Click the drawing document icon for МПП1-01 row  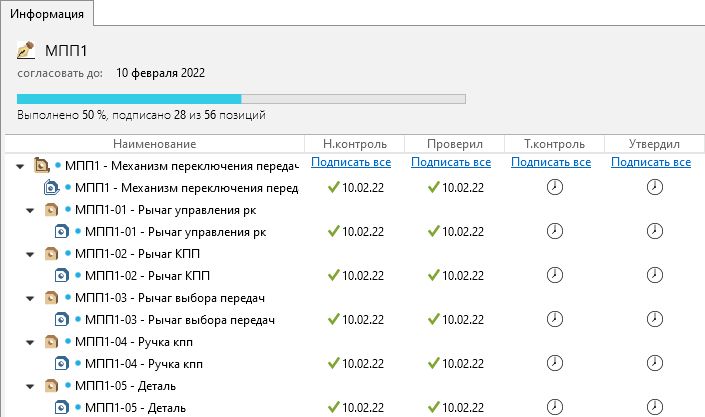[62, 232]
